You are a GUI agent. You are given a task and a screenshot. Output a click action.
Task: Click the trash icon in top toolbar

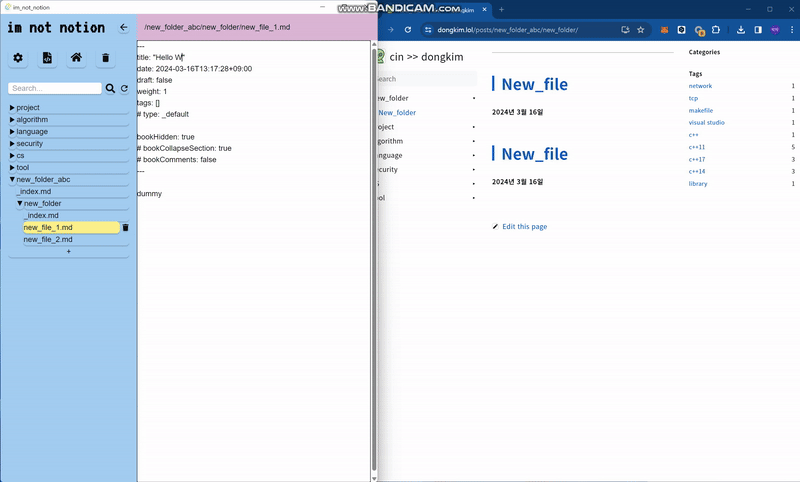(105, 58)
